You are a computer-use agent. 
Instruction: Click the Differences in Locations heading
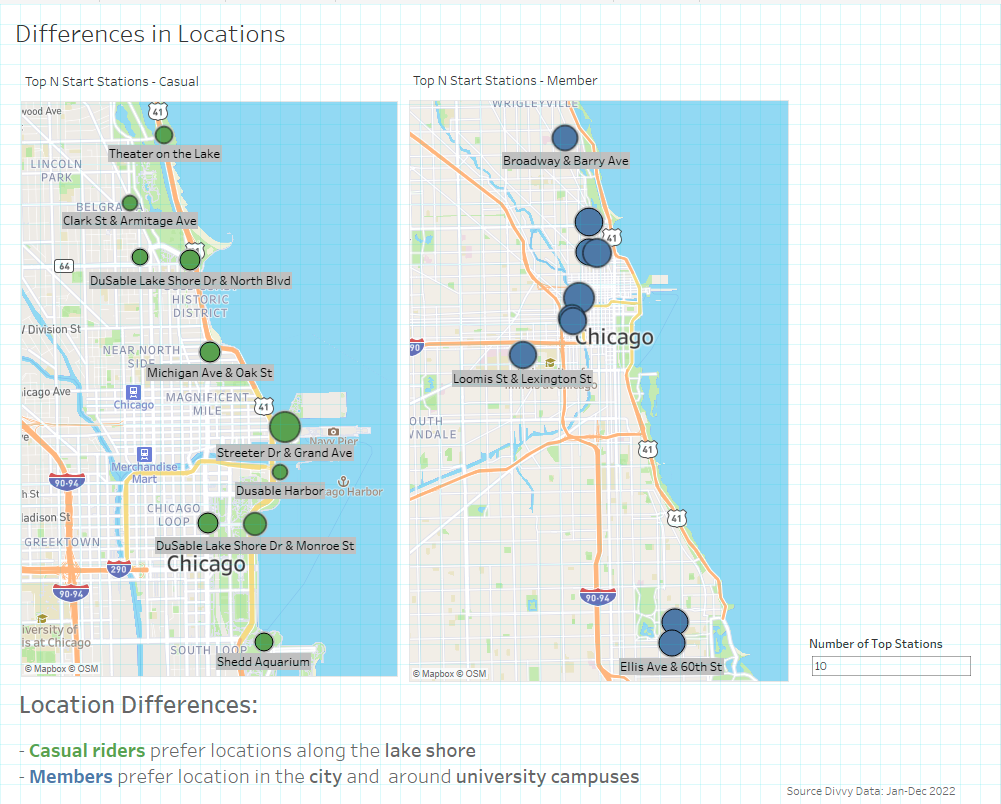point(150,34)
